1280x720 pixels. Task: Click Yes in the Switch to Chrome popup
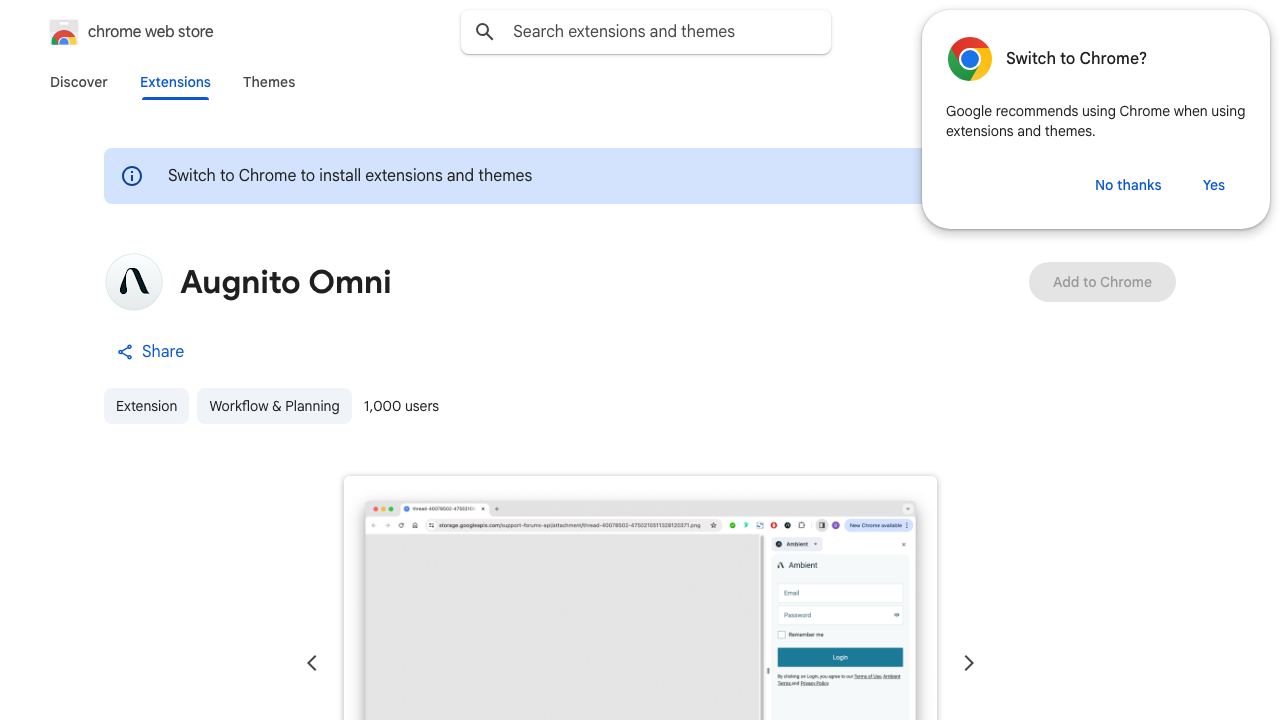[x=1214, y=185]
